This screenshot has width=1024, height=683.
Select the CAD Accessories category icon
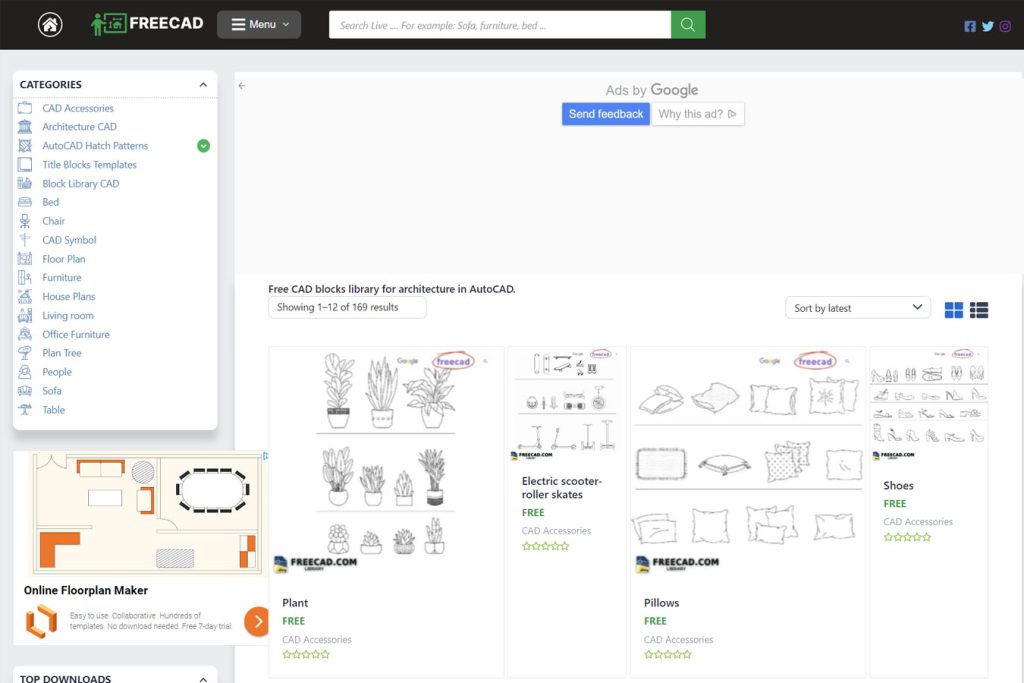(25, 108)
